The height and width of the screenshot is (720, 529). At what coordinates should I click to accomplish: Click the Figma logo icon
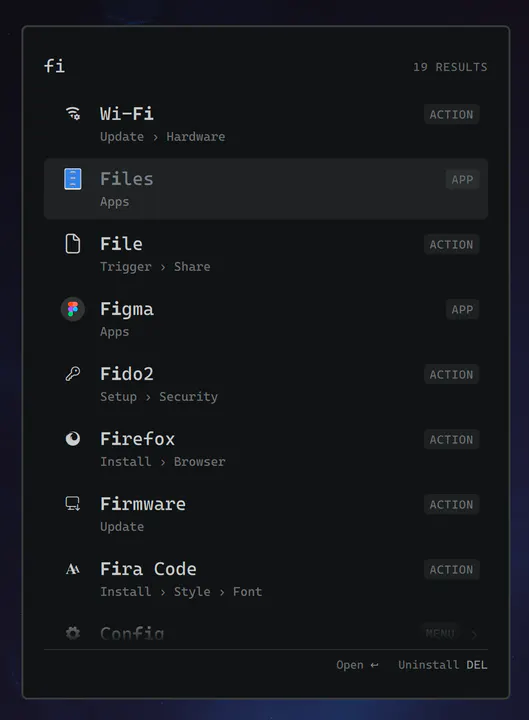pos(73,309)
